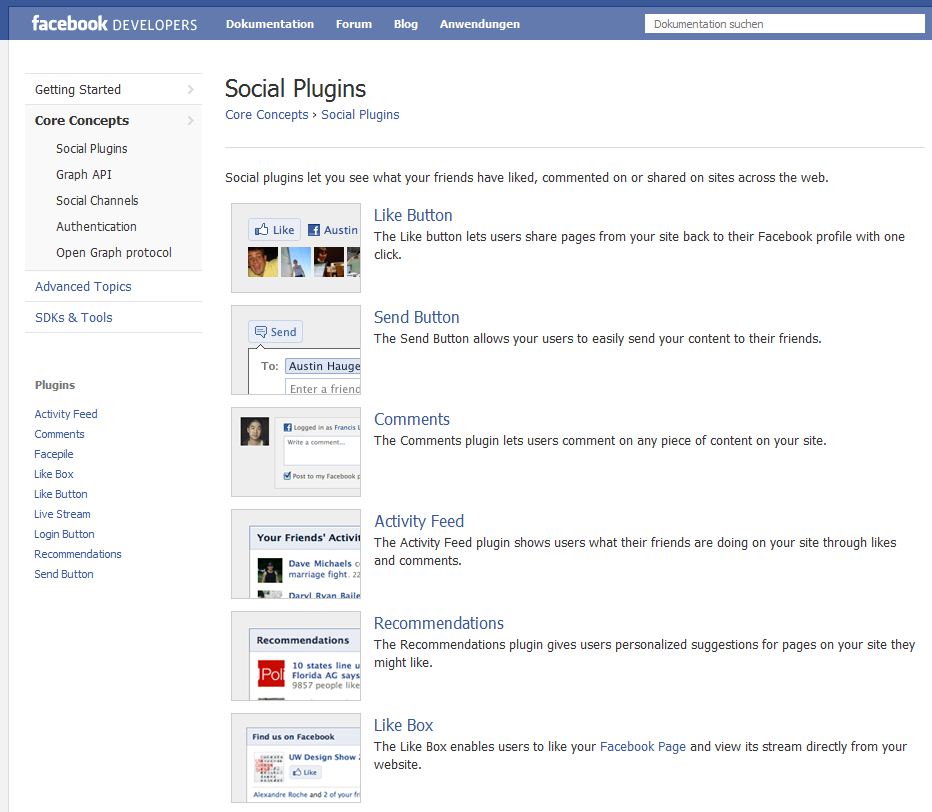Viewport: 932px width, 812px height.
Task: Click the Send Button preview thumbnail
Action: [296, 350]
